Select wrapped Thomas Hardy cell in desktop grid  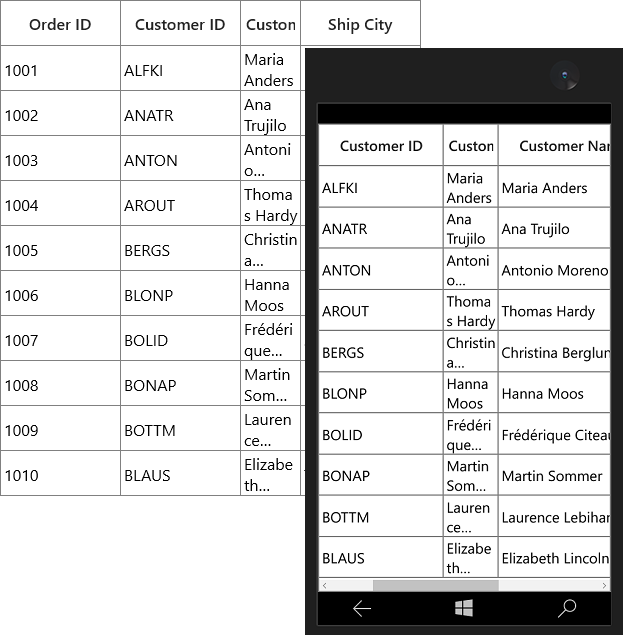click(271, 203)
